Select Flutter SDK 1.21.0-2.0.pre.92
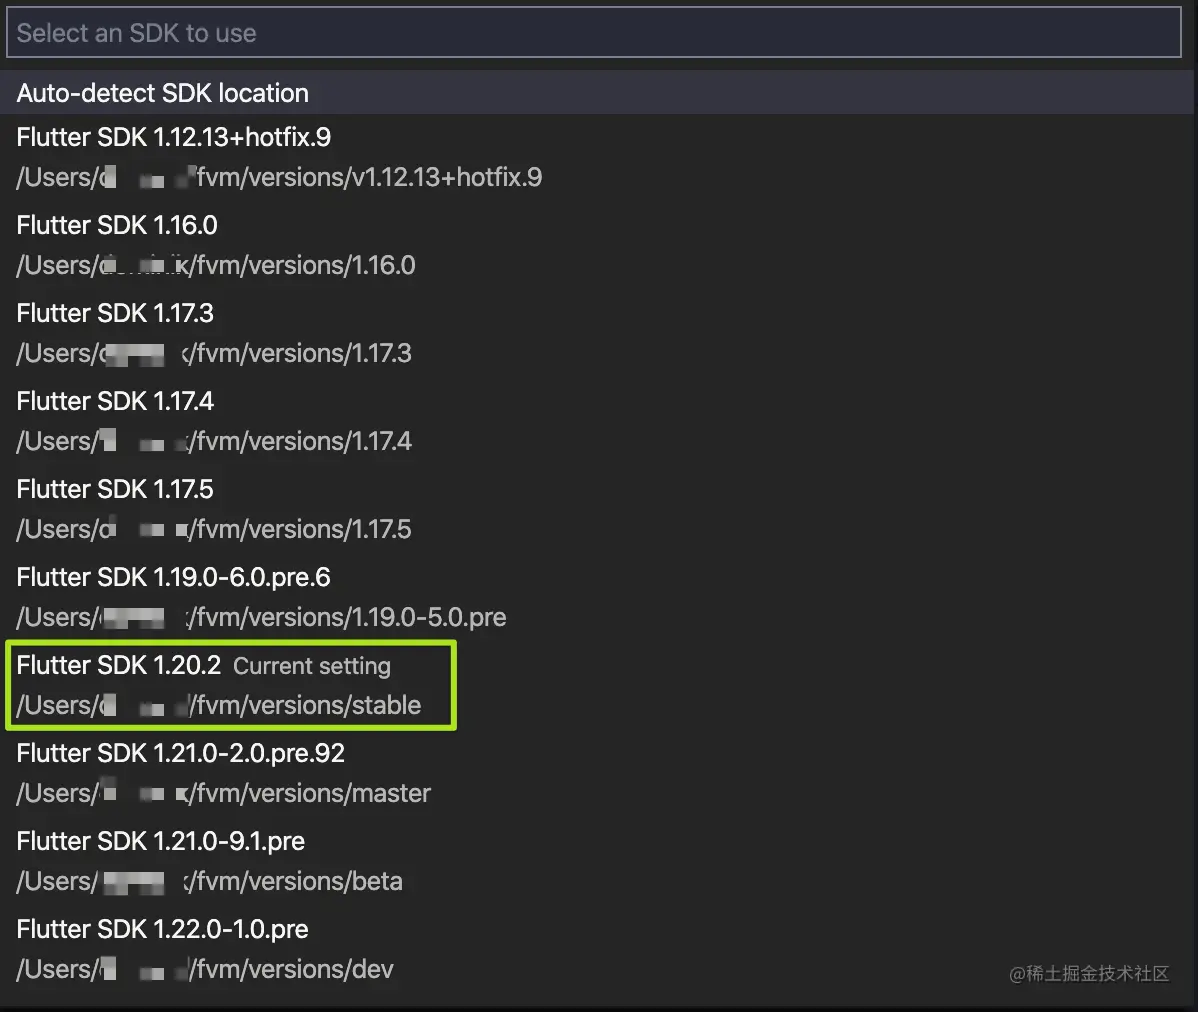 [x=597, y=774]
